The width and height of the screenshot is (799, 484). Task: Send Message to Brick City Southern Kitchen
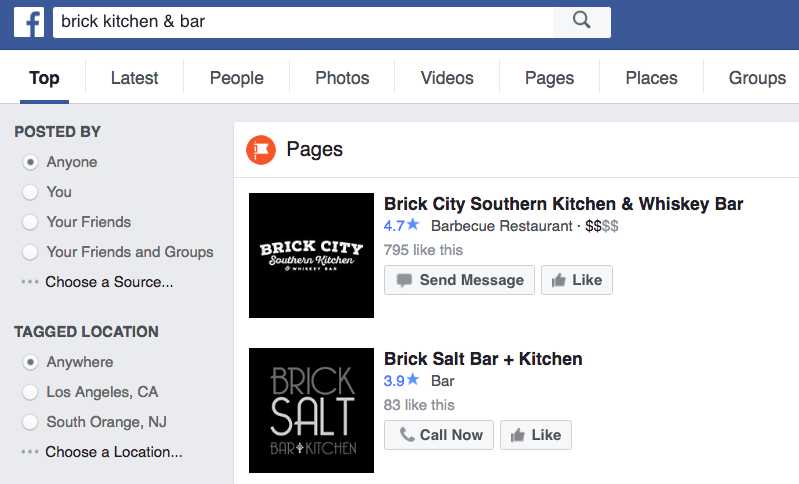[459, 280]
